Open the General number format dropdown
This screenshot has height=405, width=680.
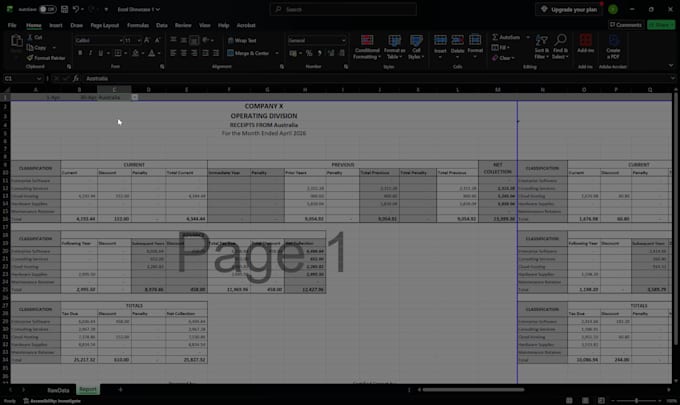click(343, 40)
